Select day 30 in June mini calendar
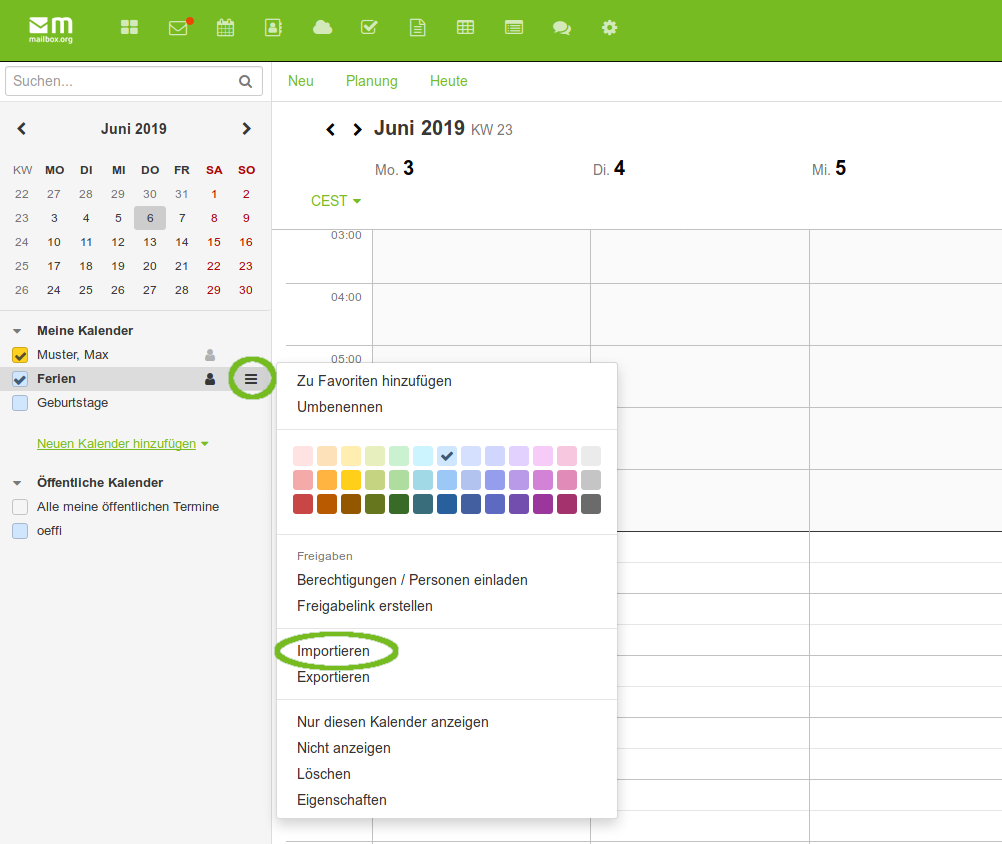This screenshot has width=1002, height=844. pyautogui.click(x=246, y=290)
